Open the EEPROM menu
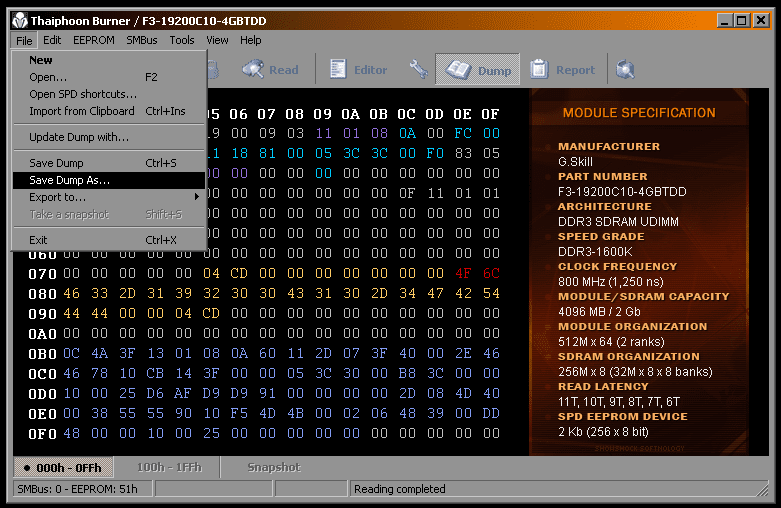The height and width of the screenshot is (508, 781). pyautogui.click(x=94, y=40)
